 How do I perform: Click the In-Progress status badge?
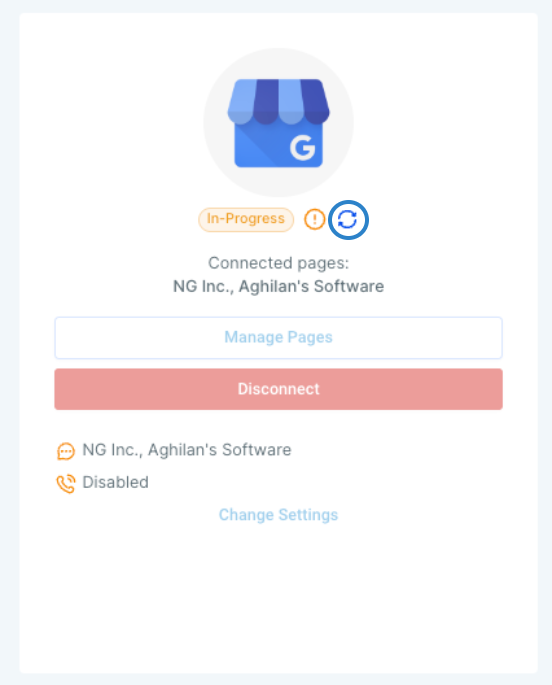(246, 219)
